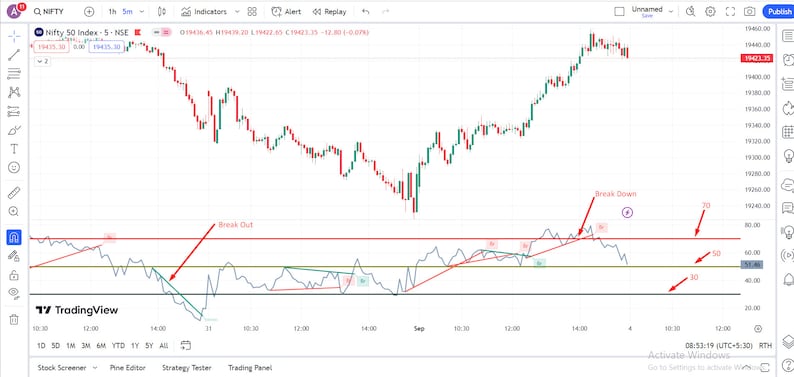Expand the indicator favorites dropdown arrow

point(237,11)
